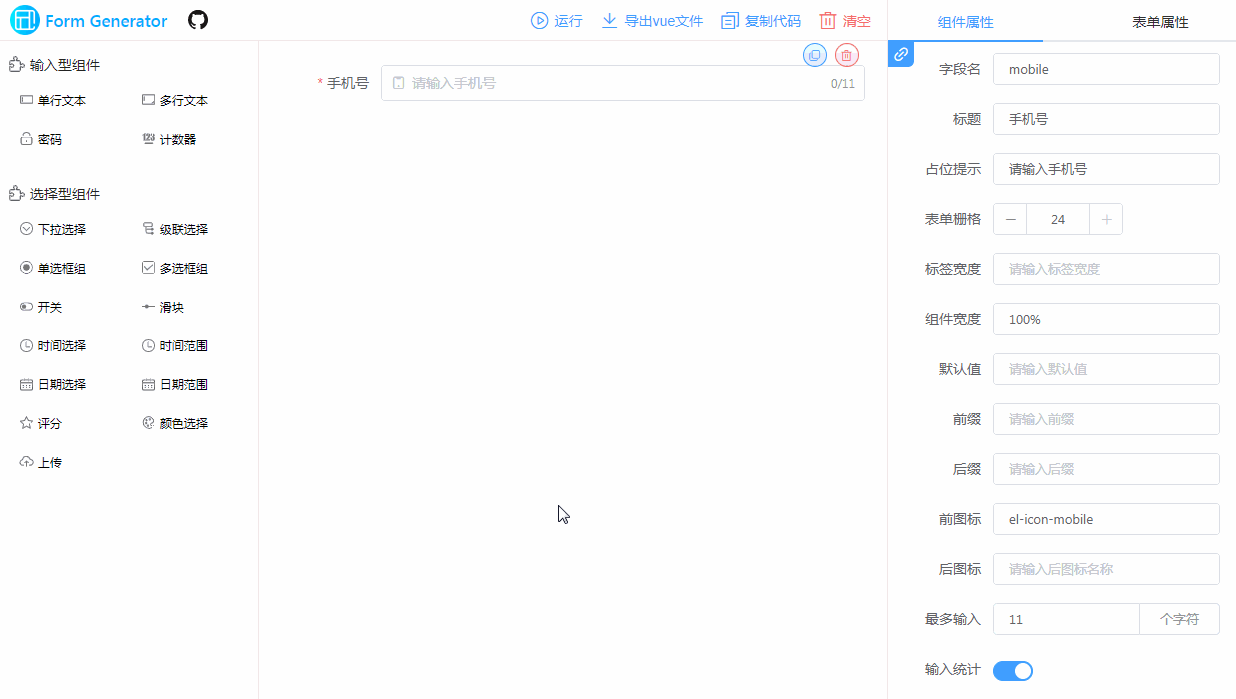The image size is (1236, 699).
Task: Toggle the 输入统计 switch off
Action: coord(1012,670)
